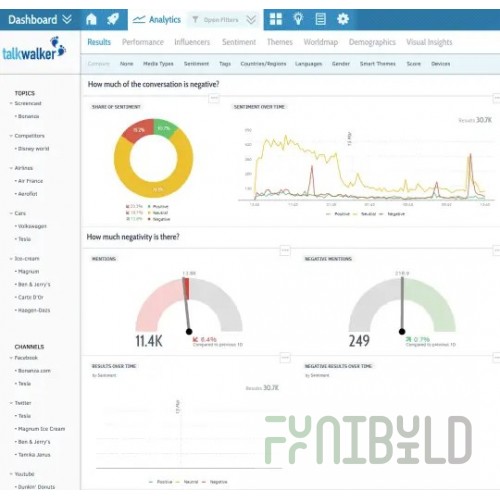Image resolution: width=500 pixels, height=500 pixels.
Task: Collapse the Airlines topic group
Action: coord(11,168)
